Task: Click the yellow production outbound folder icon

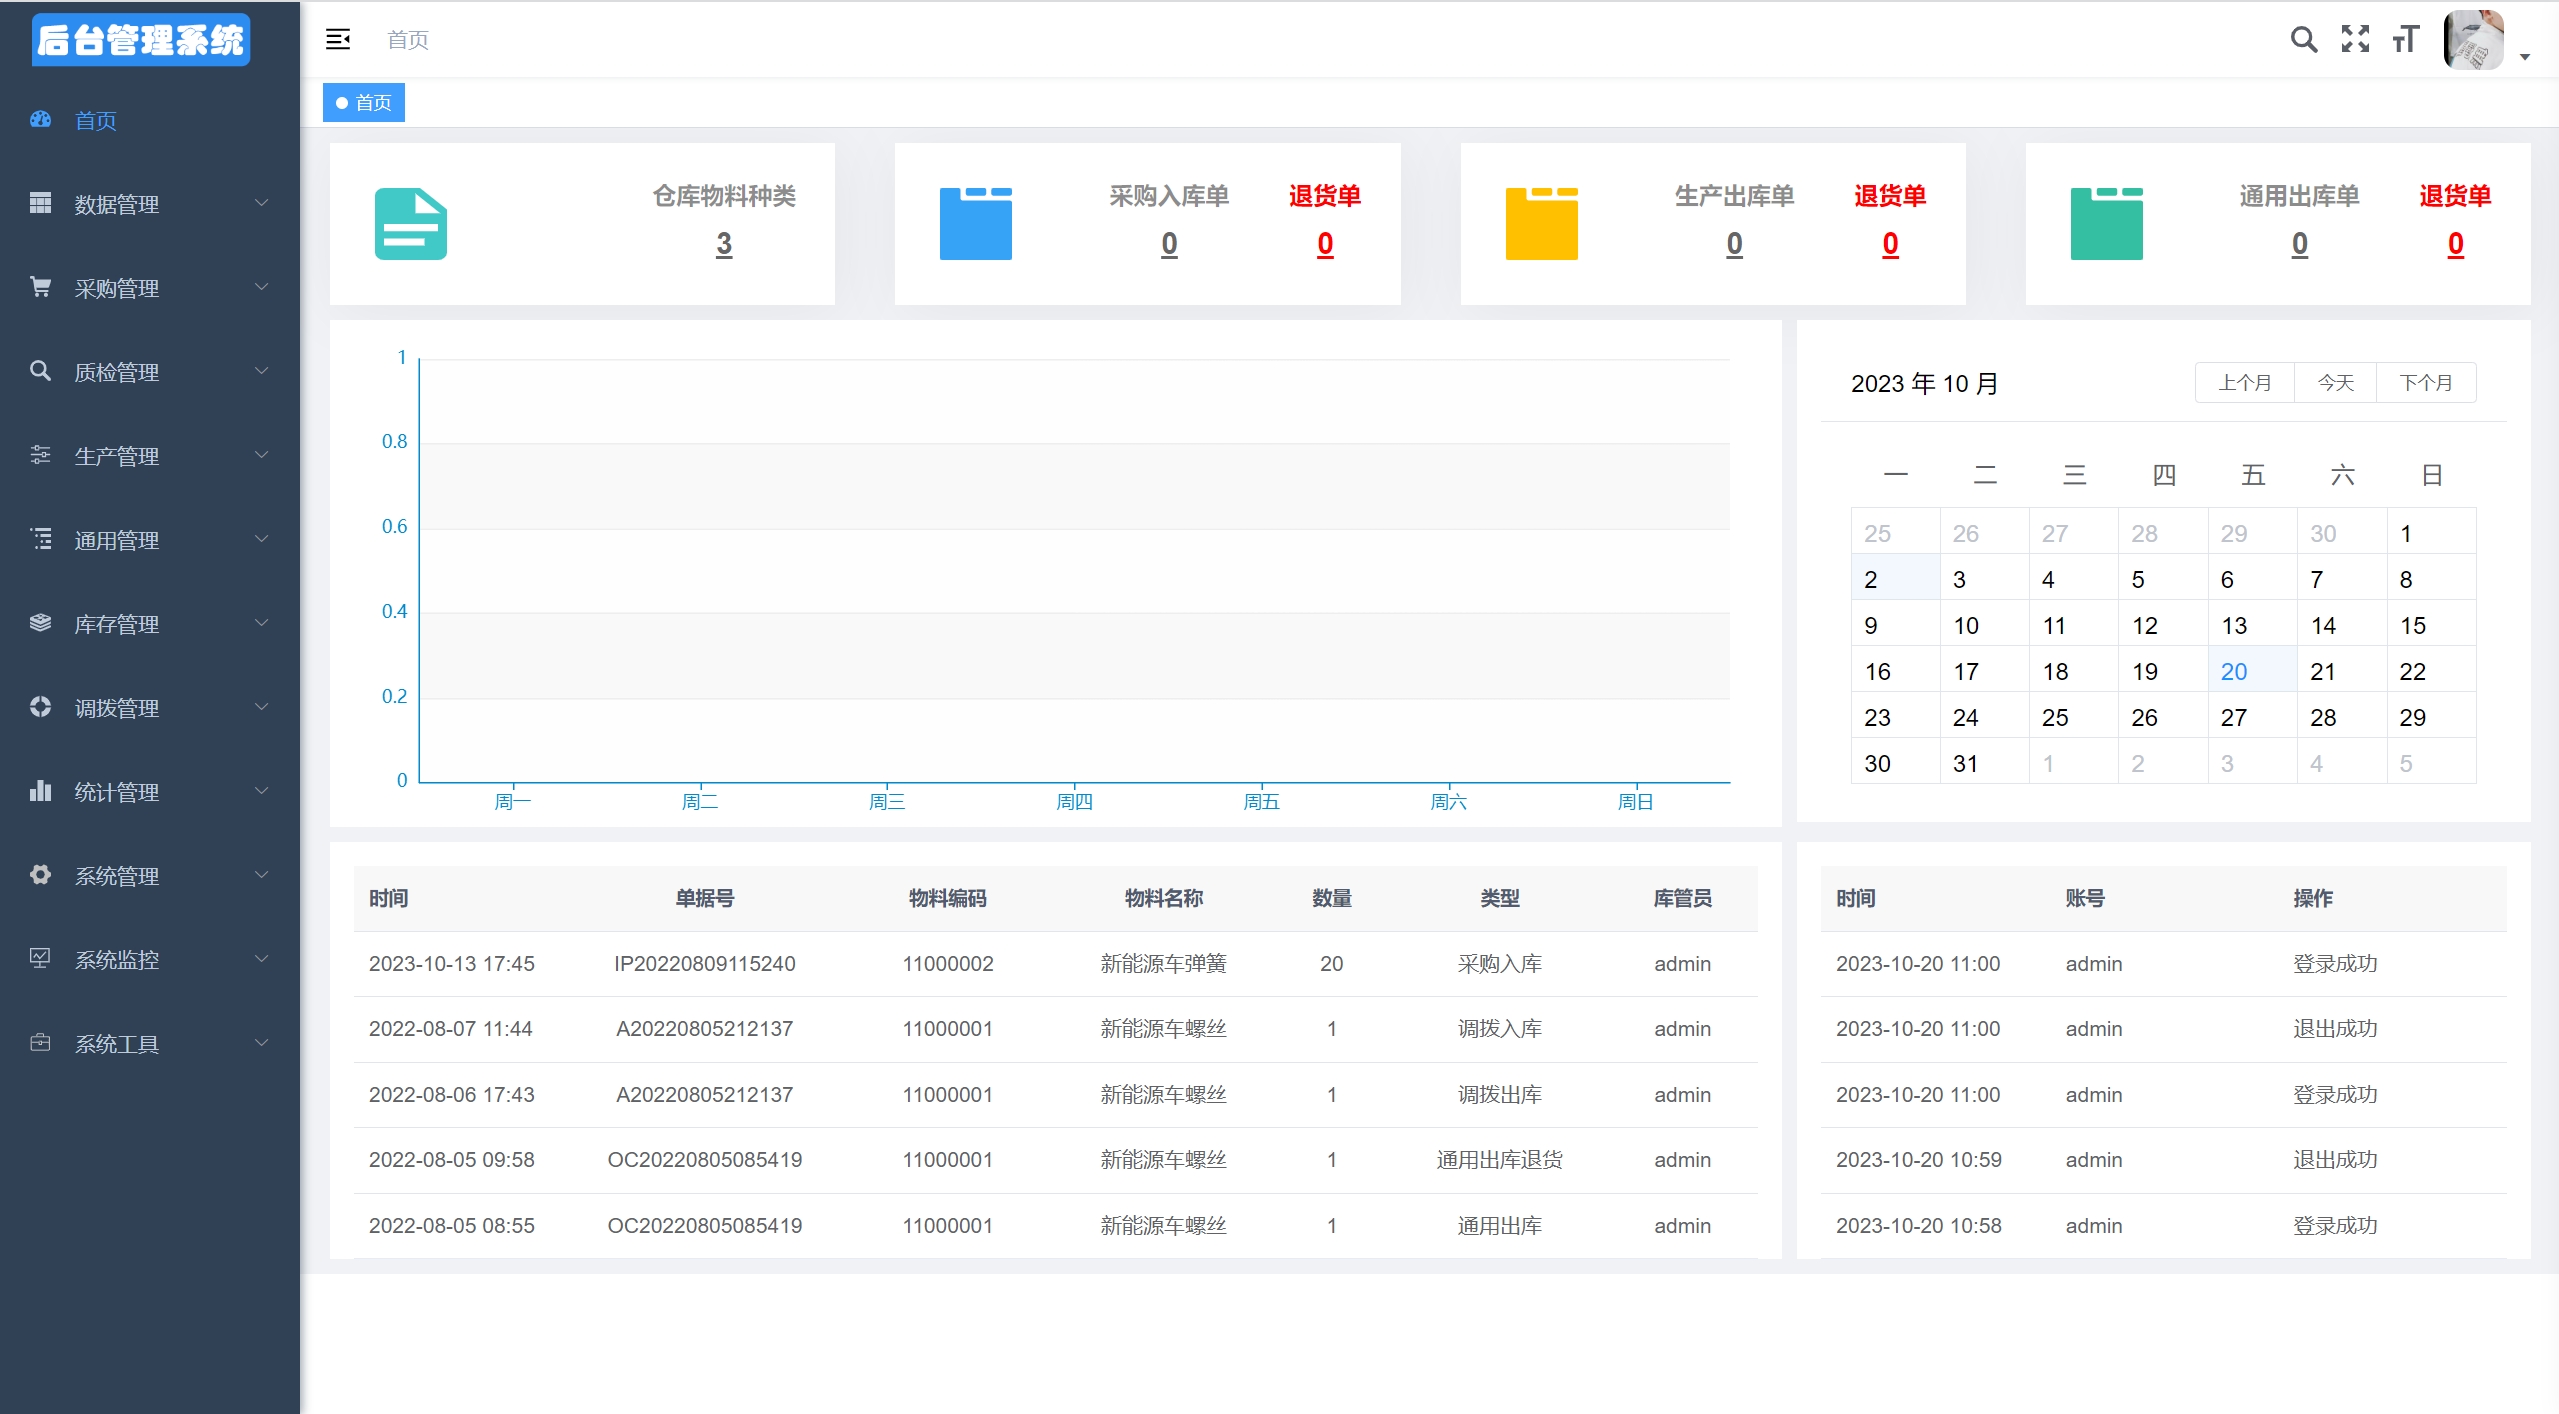Action: pyautogui.click(x=1541, y=224)
